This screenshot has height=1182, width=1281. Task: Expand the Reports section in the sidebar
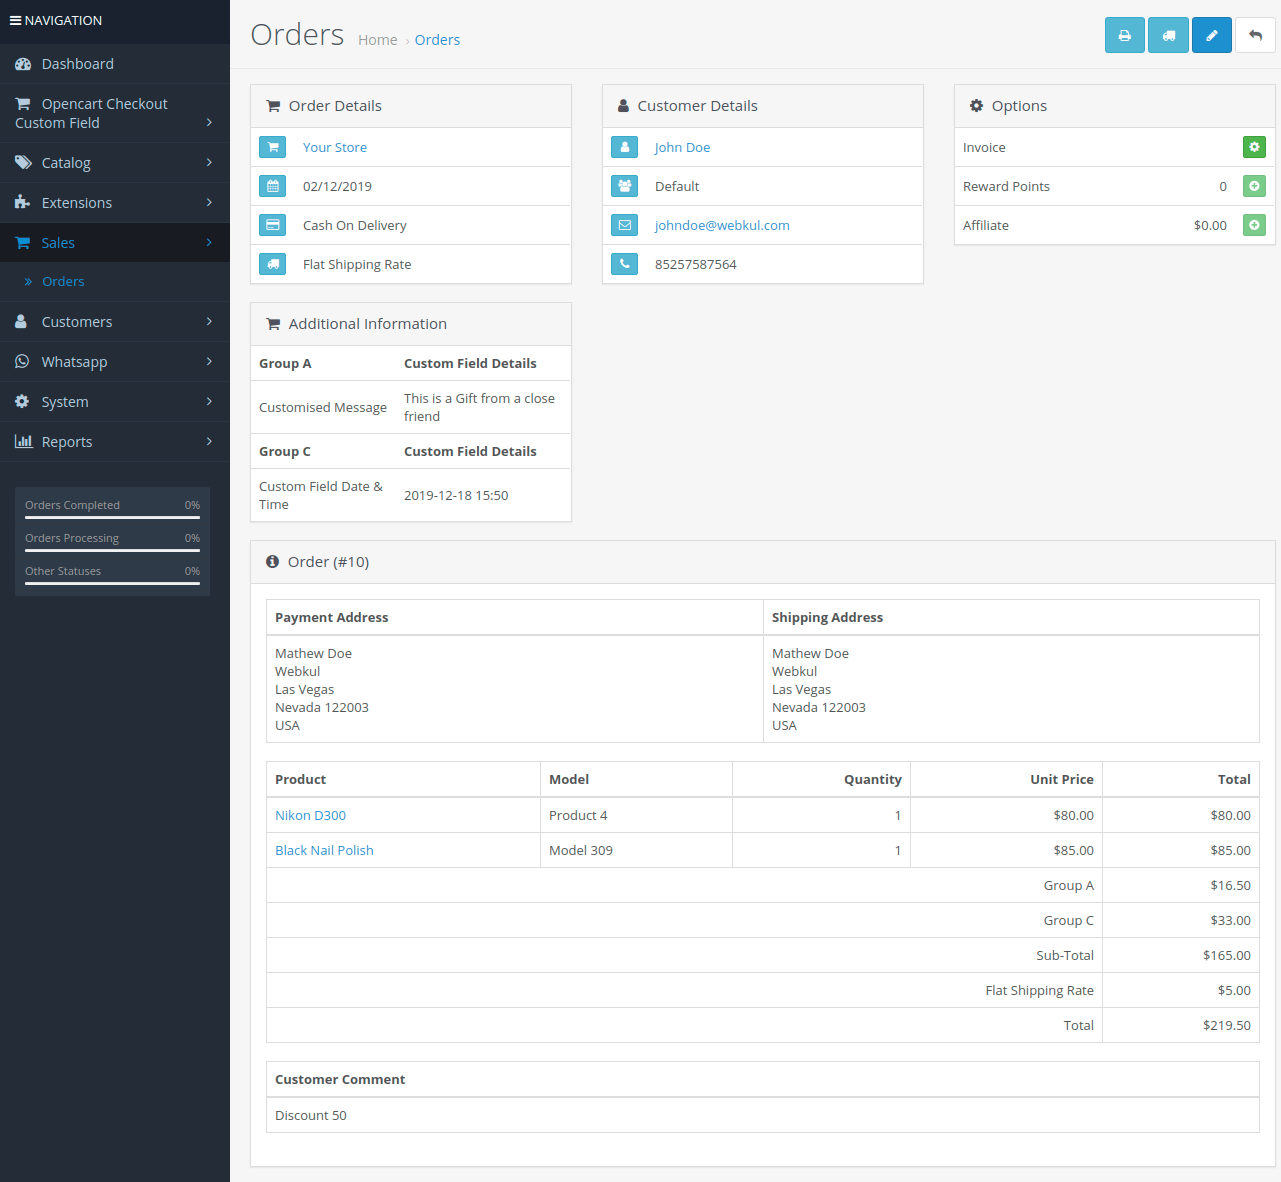[x=209, y=441]
